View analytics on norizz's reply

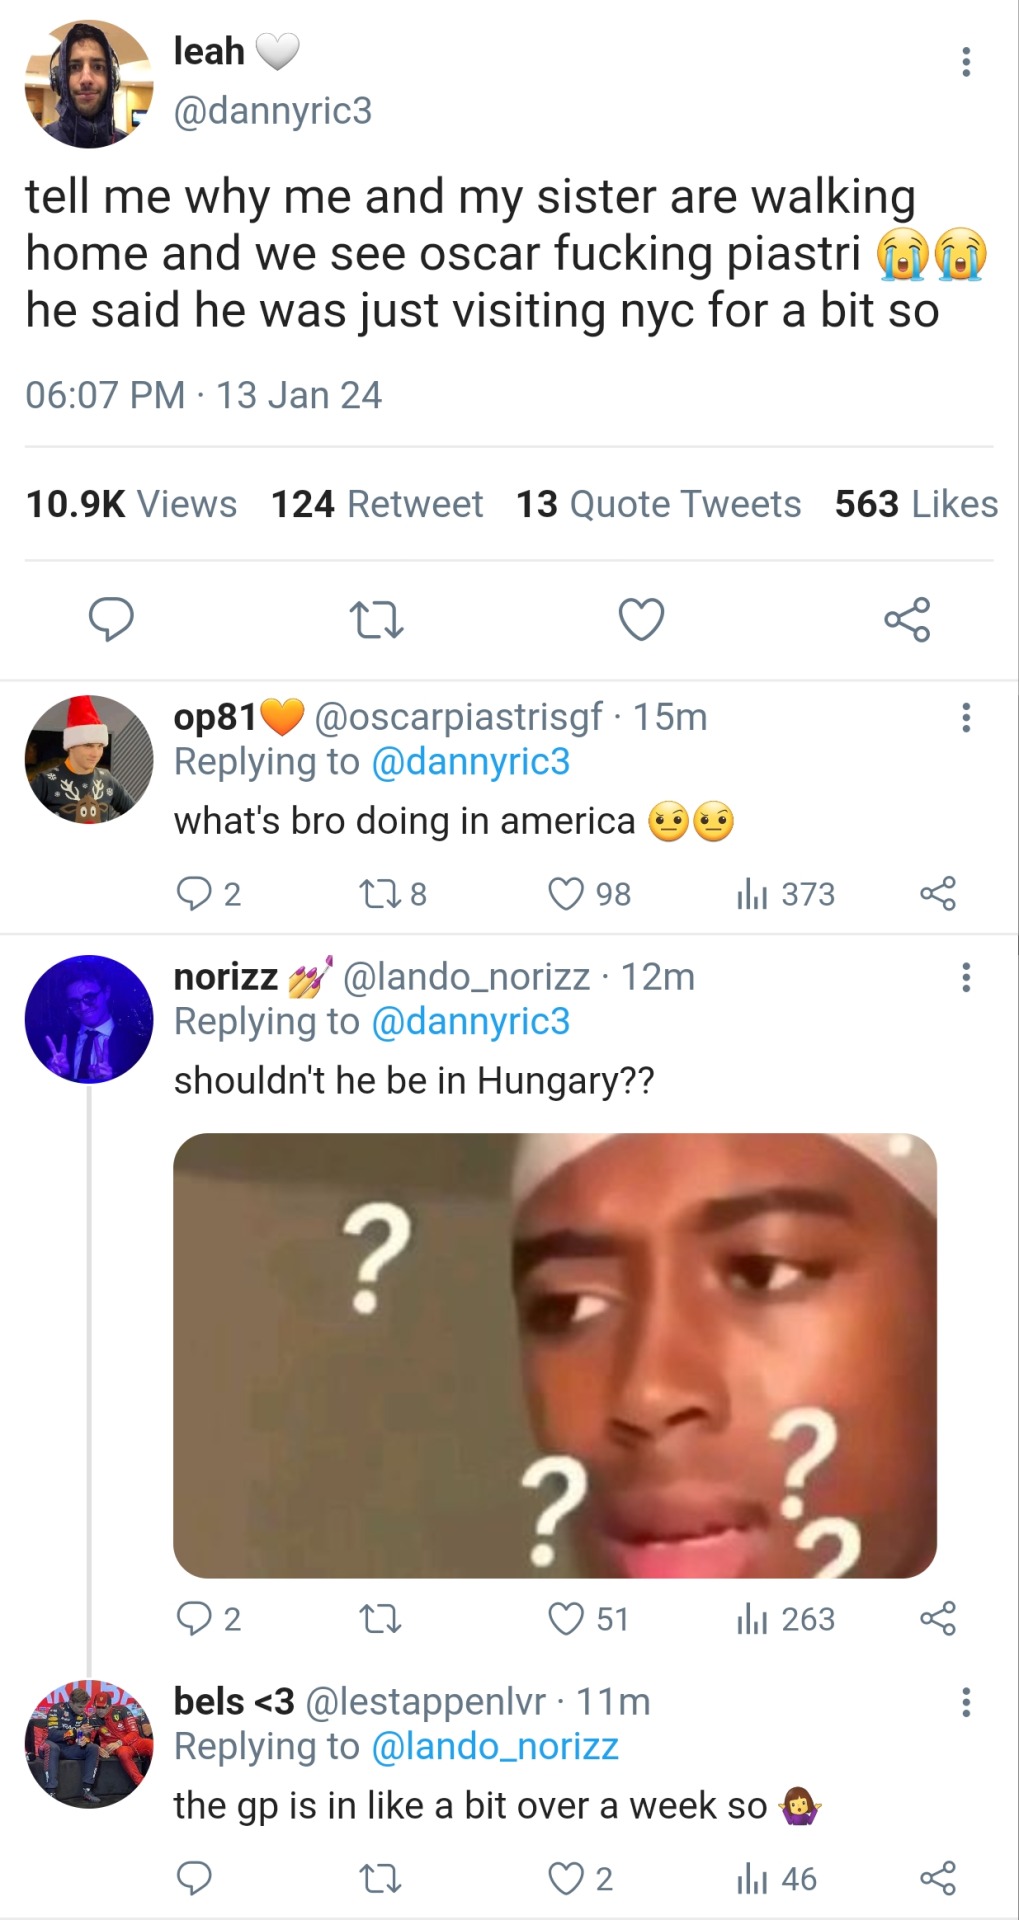coord(785,1618)
